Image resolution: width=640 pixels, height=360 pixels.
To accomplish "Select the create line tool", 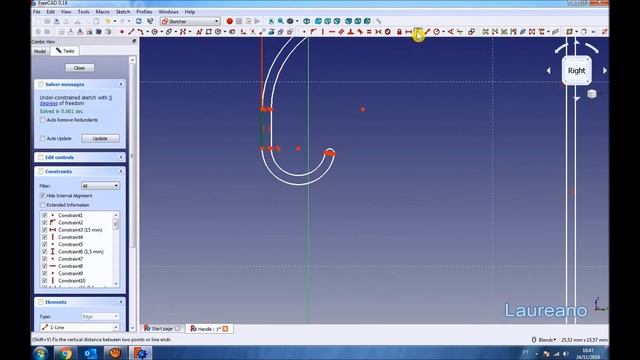I will pyautogui.click(x=131, y=31).
